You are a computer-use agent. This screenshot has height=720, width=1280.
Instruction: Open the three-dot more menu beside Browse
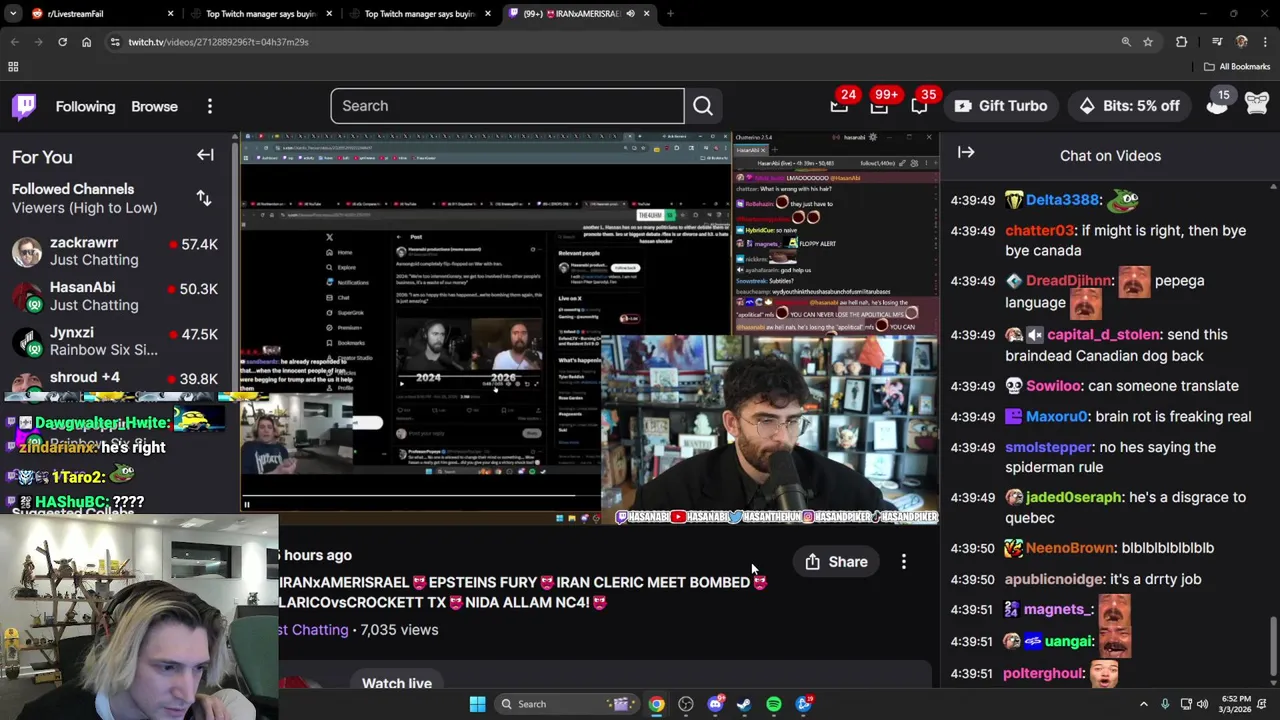210,106
